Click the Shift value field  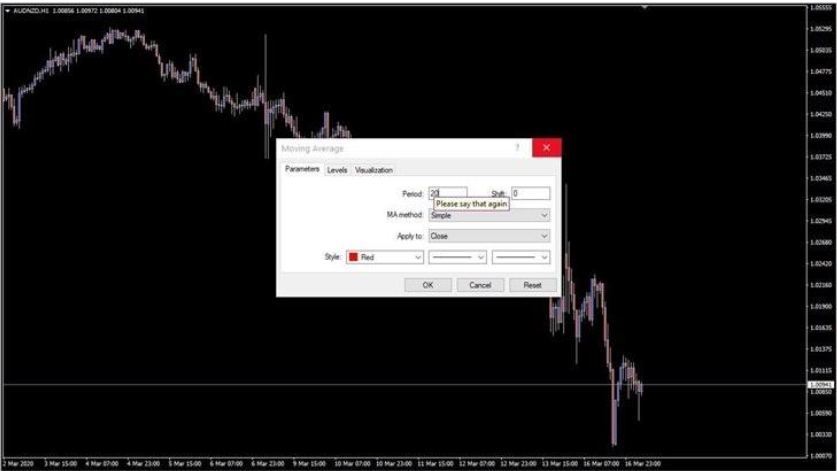coord(529,193)
